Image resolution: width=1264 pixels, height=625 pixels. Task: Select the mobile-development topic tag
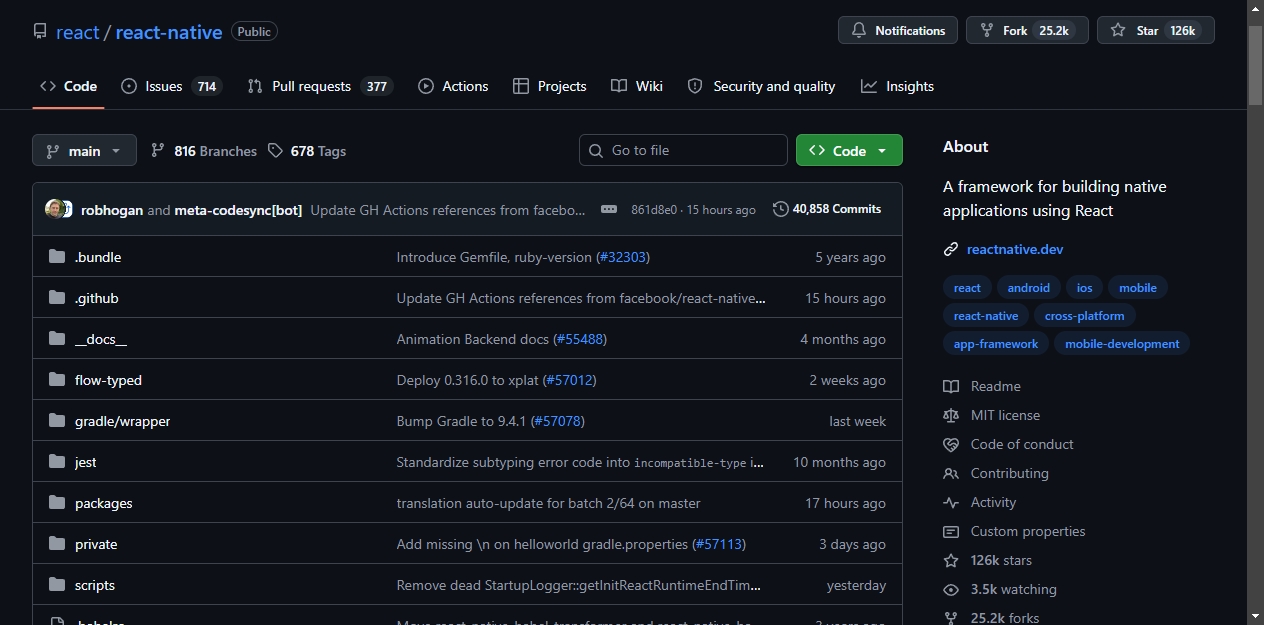tap(1122, 344)
